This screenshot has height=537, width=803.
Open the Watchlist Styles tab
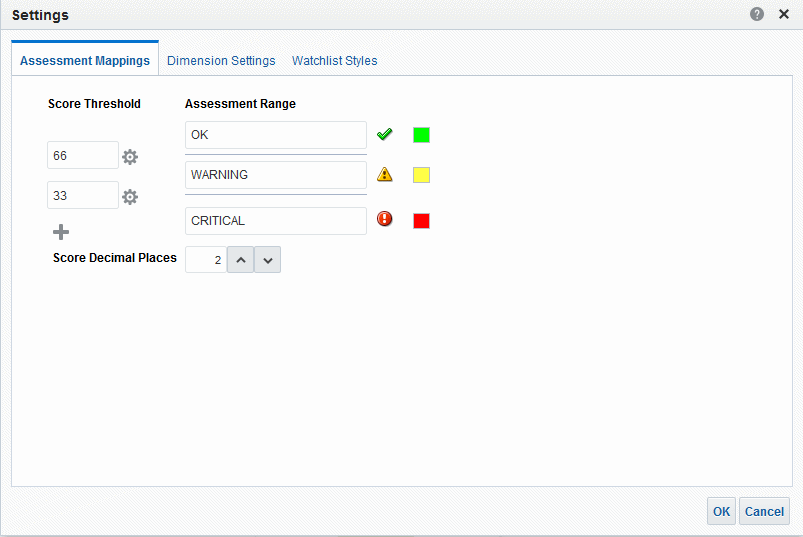[x=335, y=61]
